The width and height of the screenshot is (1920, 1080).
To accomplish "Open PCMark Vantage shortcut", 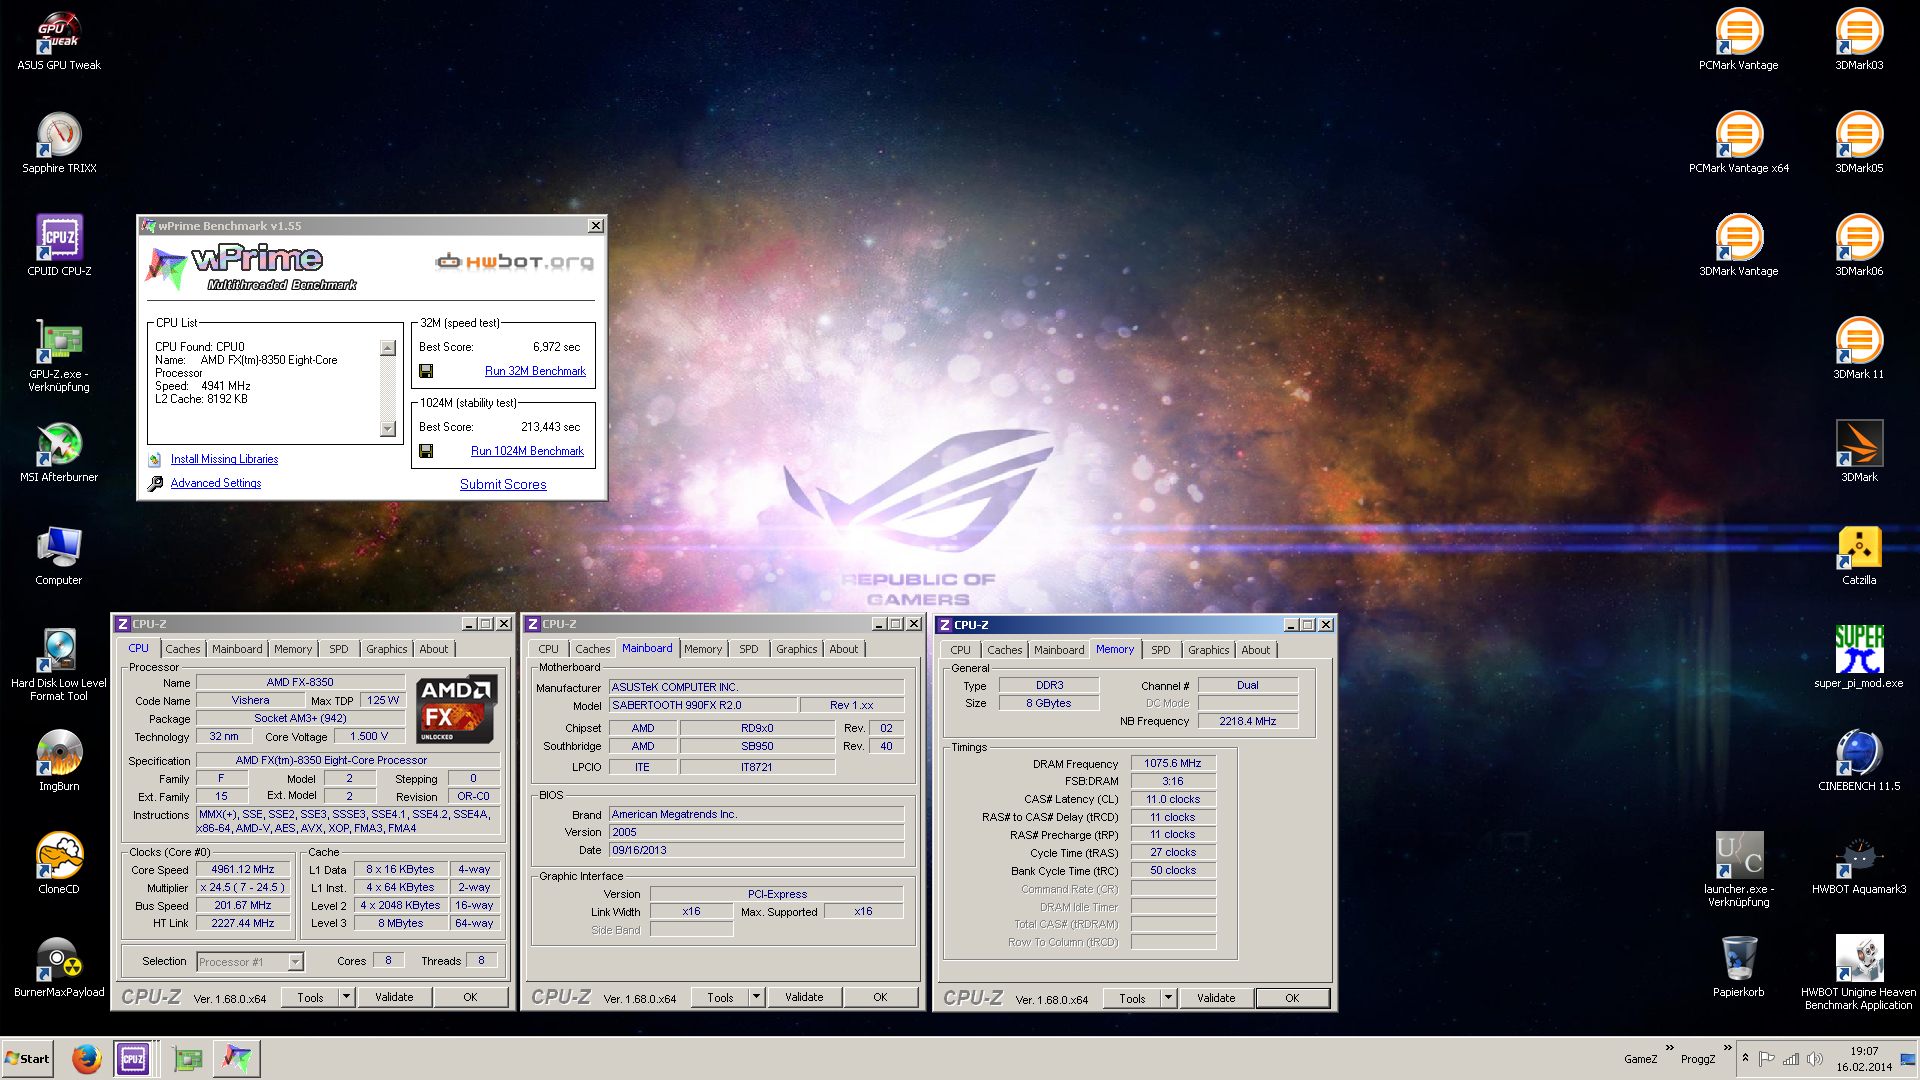I will point(1739,40).
